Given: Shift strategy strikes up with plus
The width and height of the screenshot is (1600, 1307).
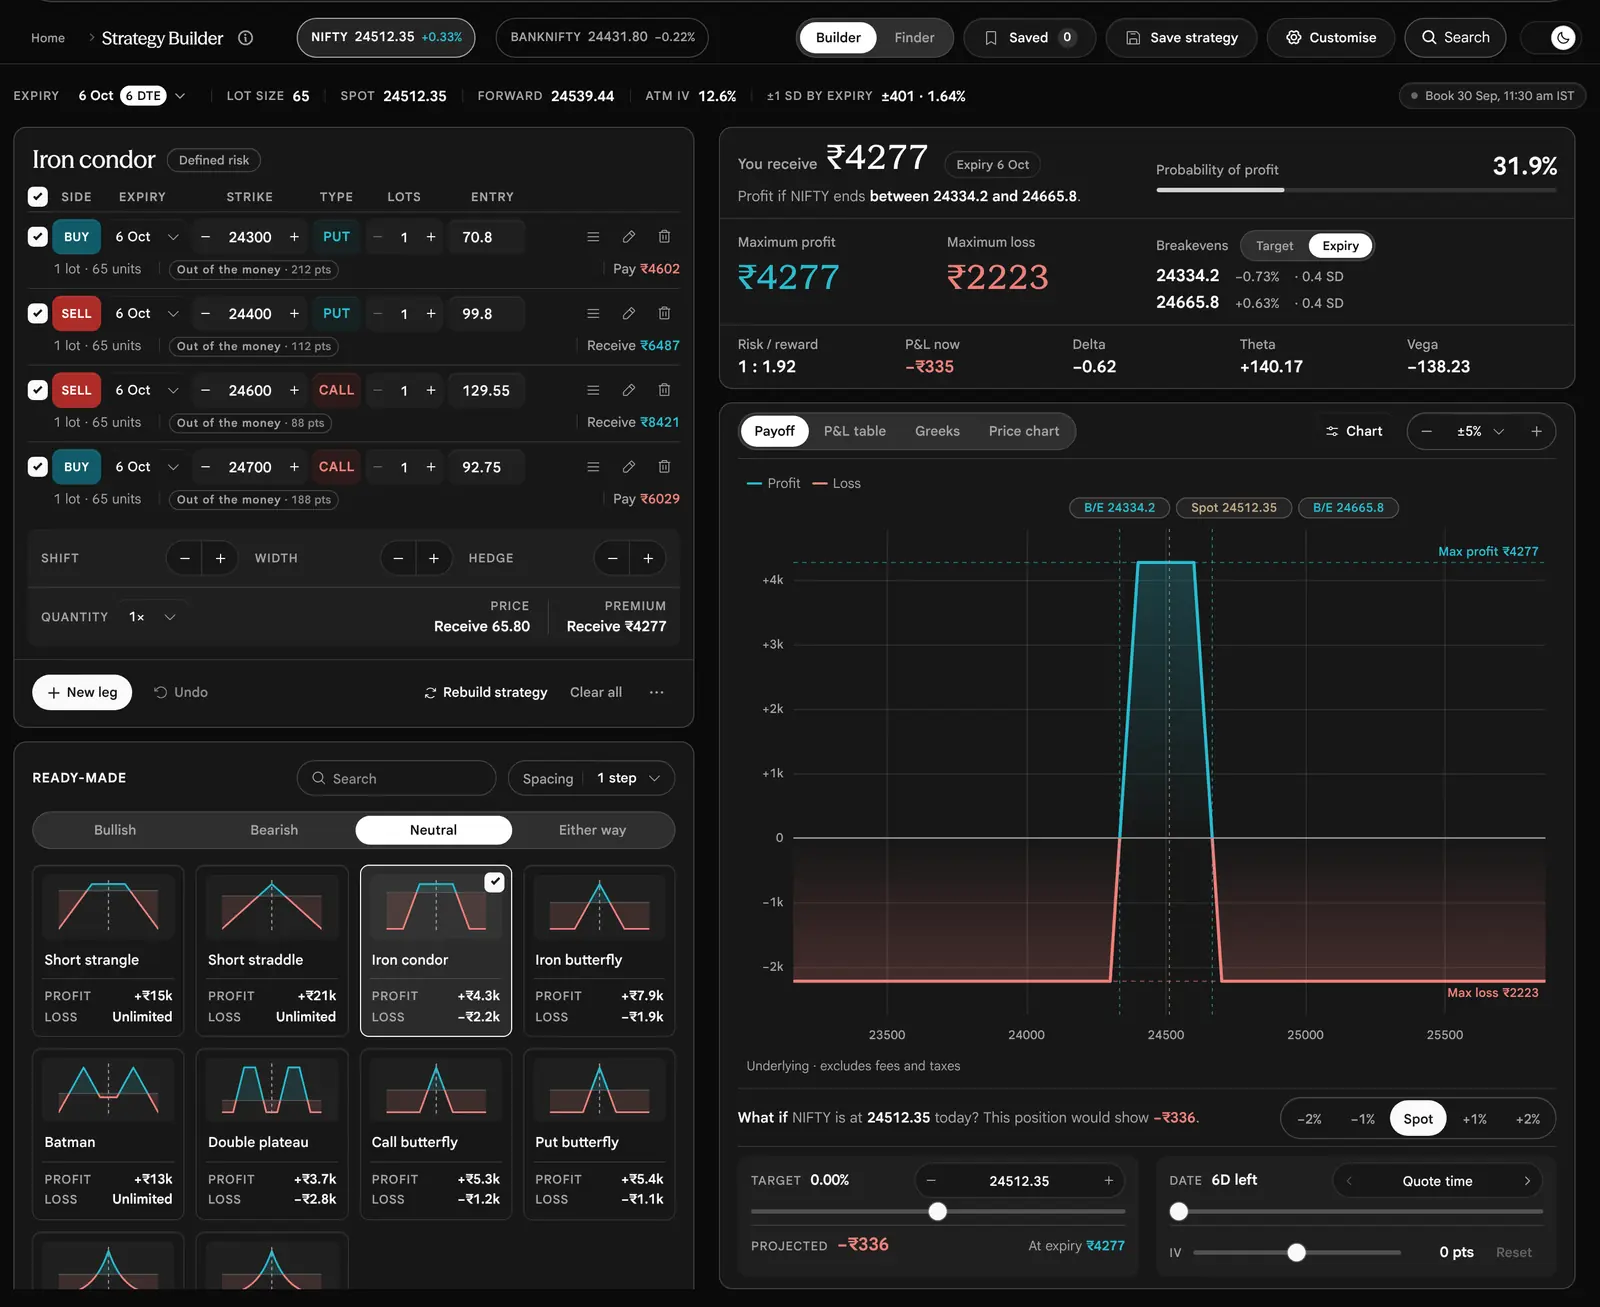Looking at the screenshot, I should tap(220, 558).
